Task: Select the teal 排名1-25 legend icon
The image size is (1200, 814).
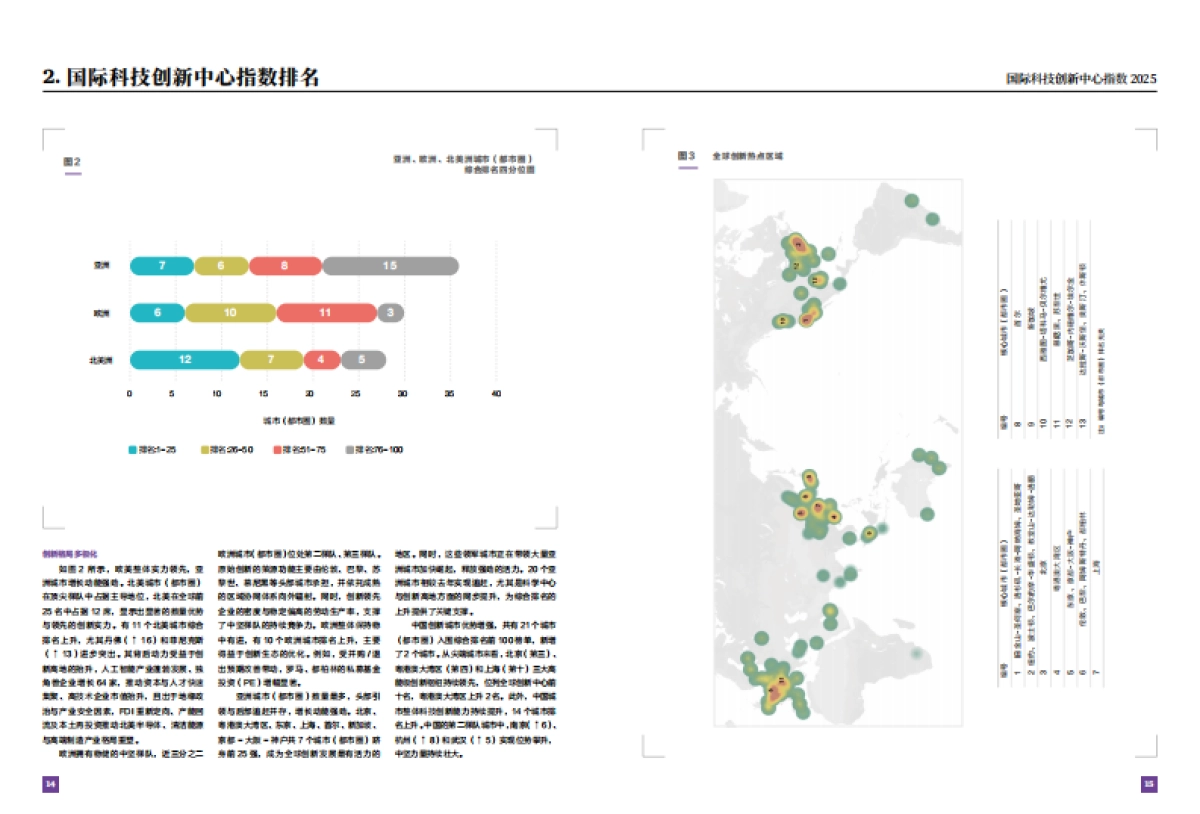Action: pyautogui.click(x=132, y=451)
